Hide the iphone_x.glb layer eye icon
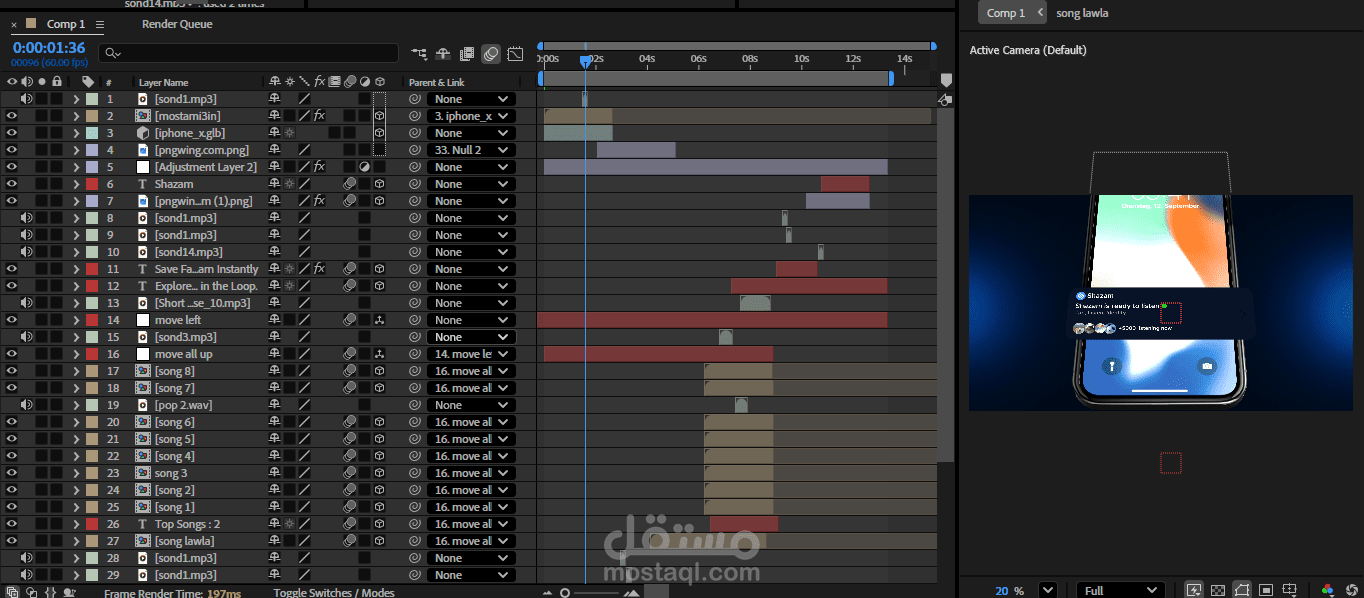1364x598 pixels. click(x=12, y=133)
